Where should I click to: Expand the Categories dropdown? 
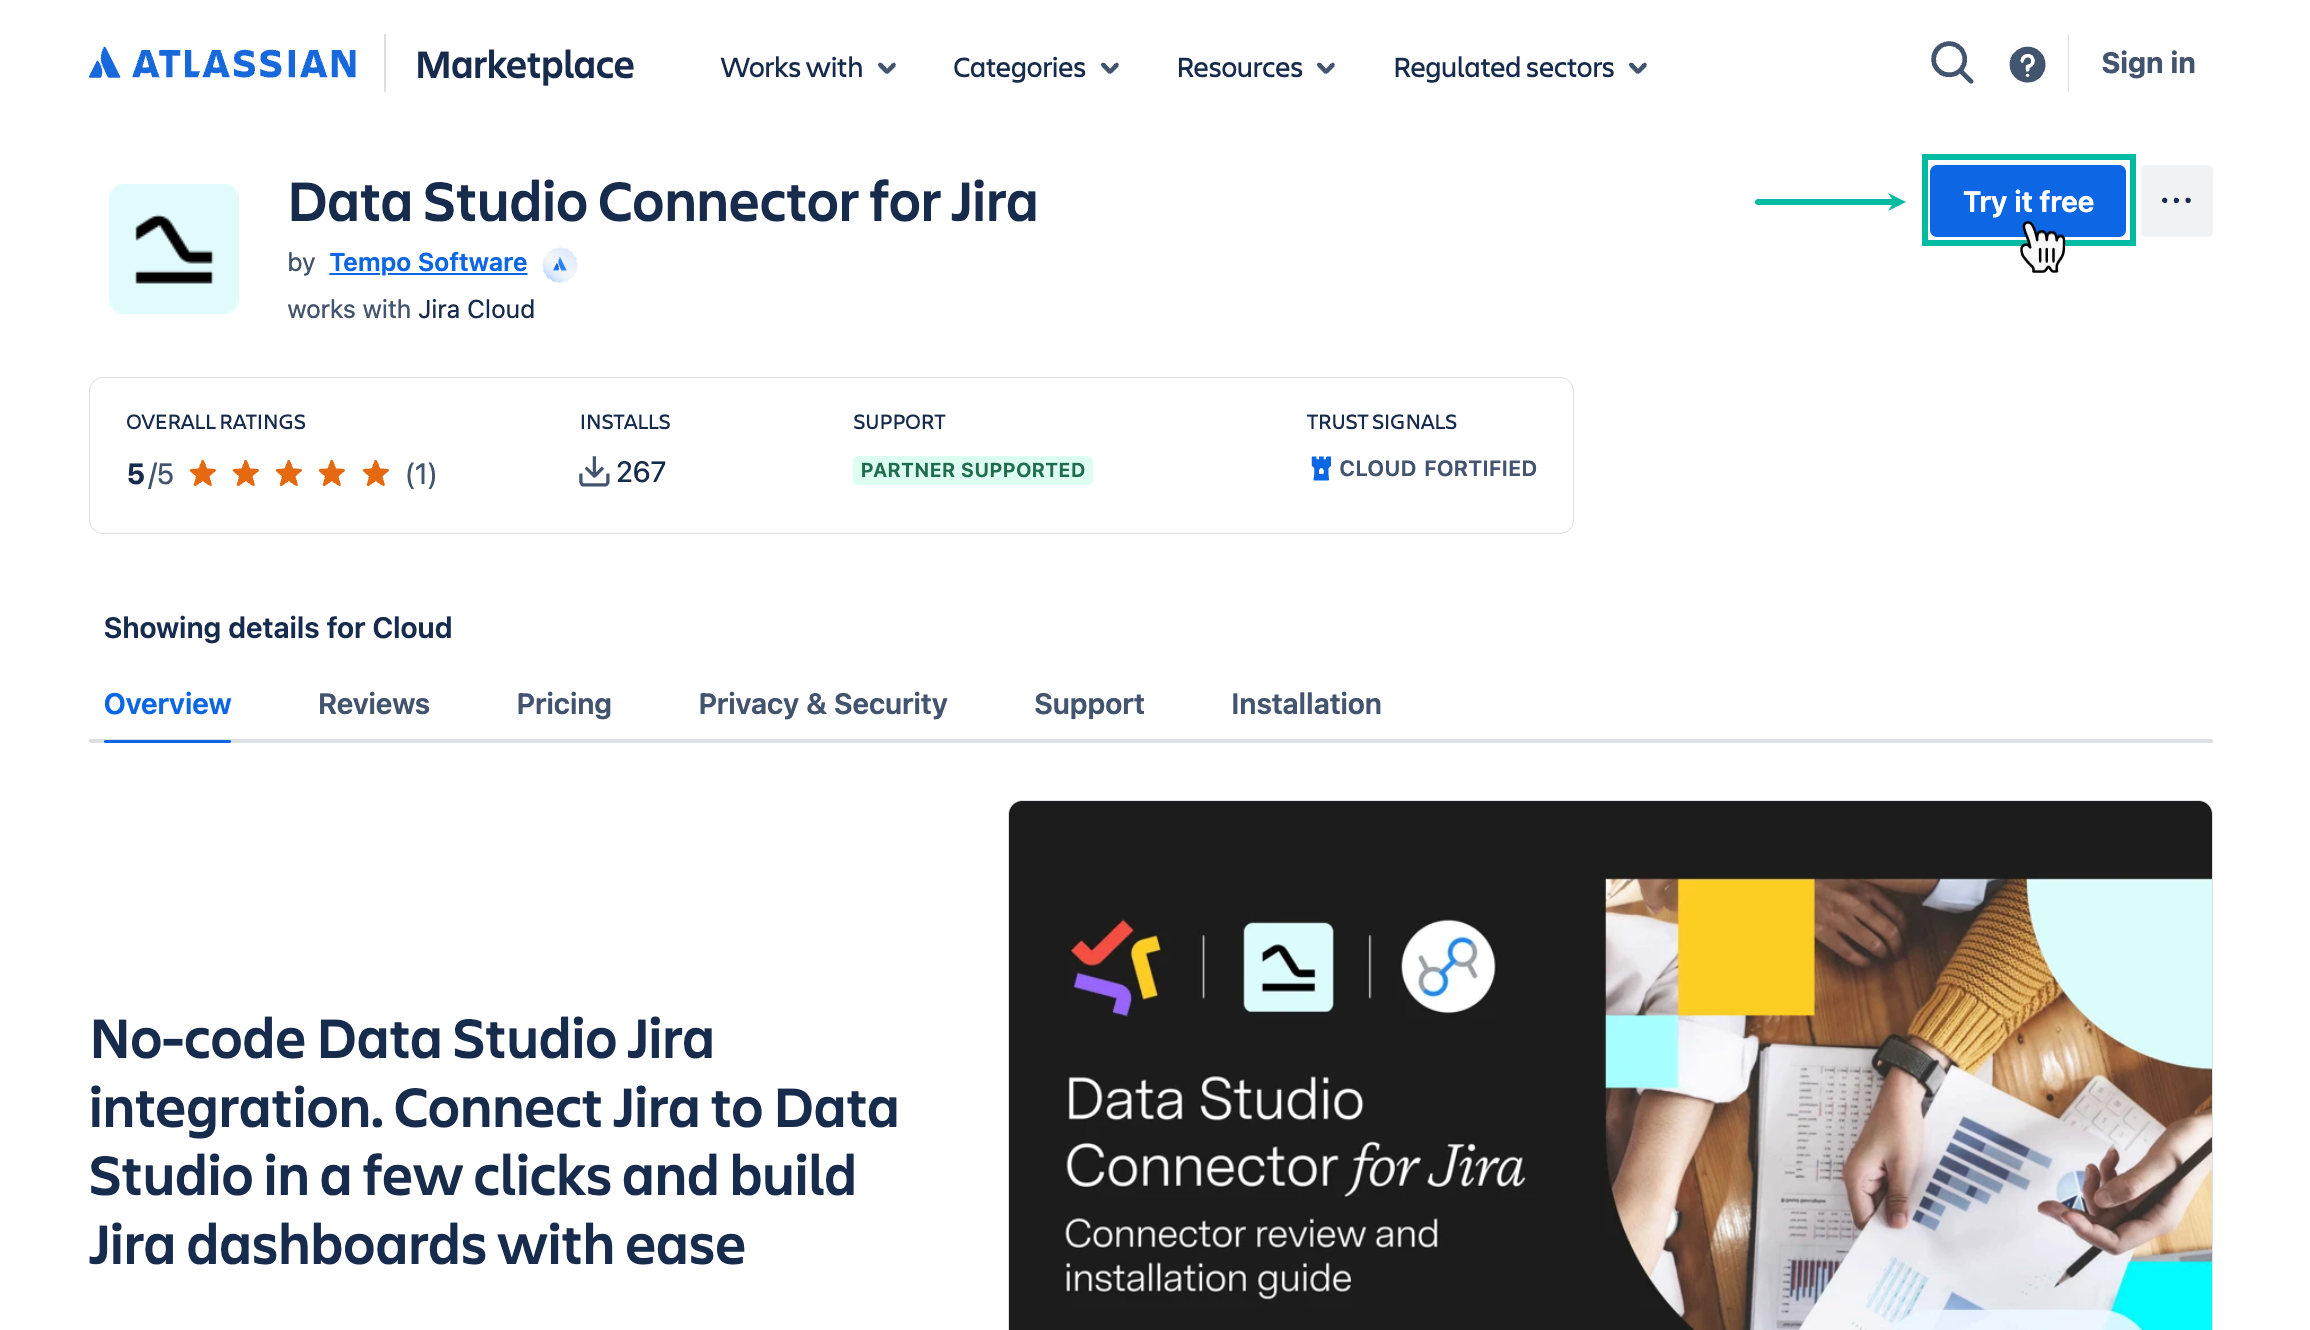(x=1036, y=67)
